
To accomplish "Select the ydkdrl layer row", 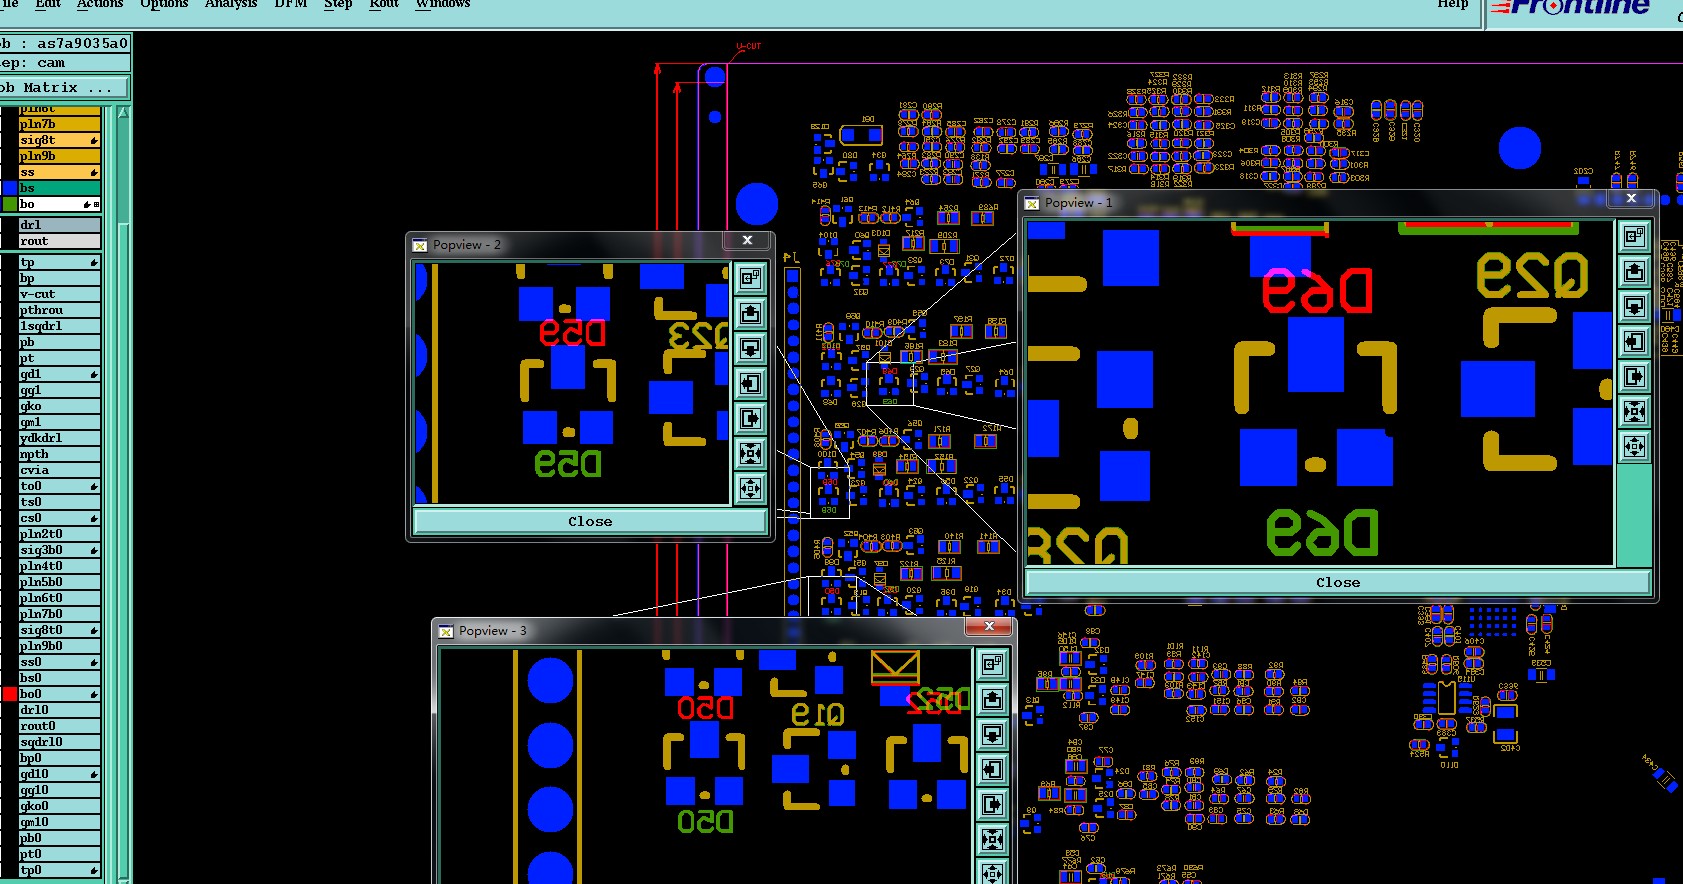I will tap(60, 438).
